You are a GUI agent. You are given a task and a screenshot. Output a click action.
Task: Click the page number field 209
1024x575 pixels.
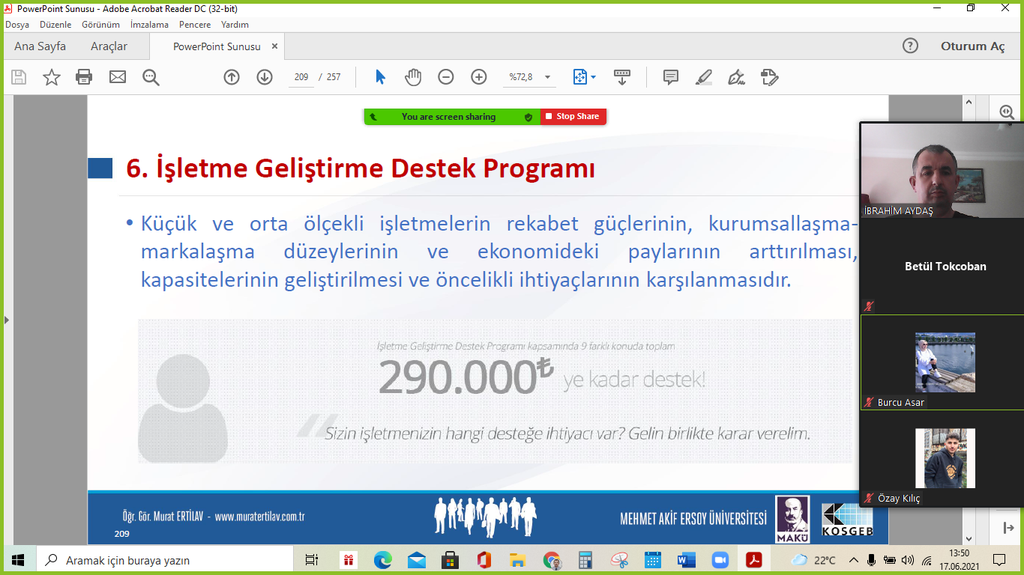pos(301,77)
